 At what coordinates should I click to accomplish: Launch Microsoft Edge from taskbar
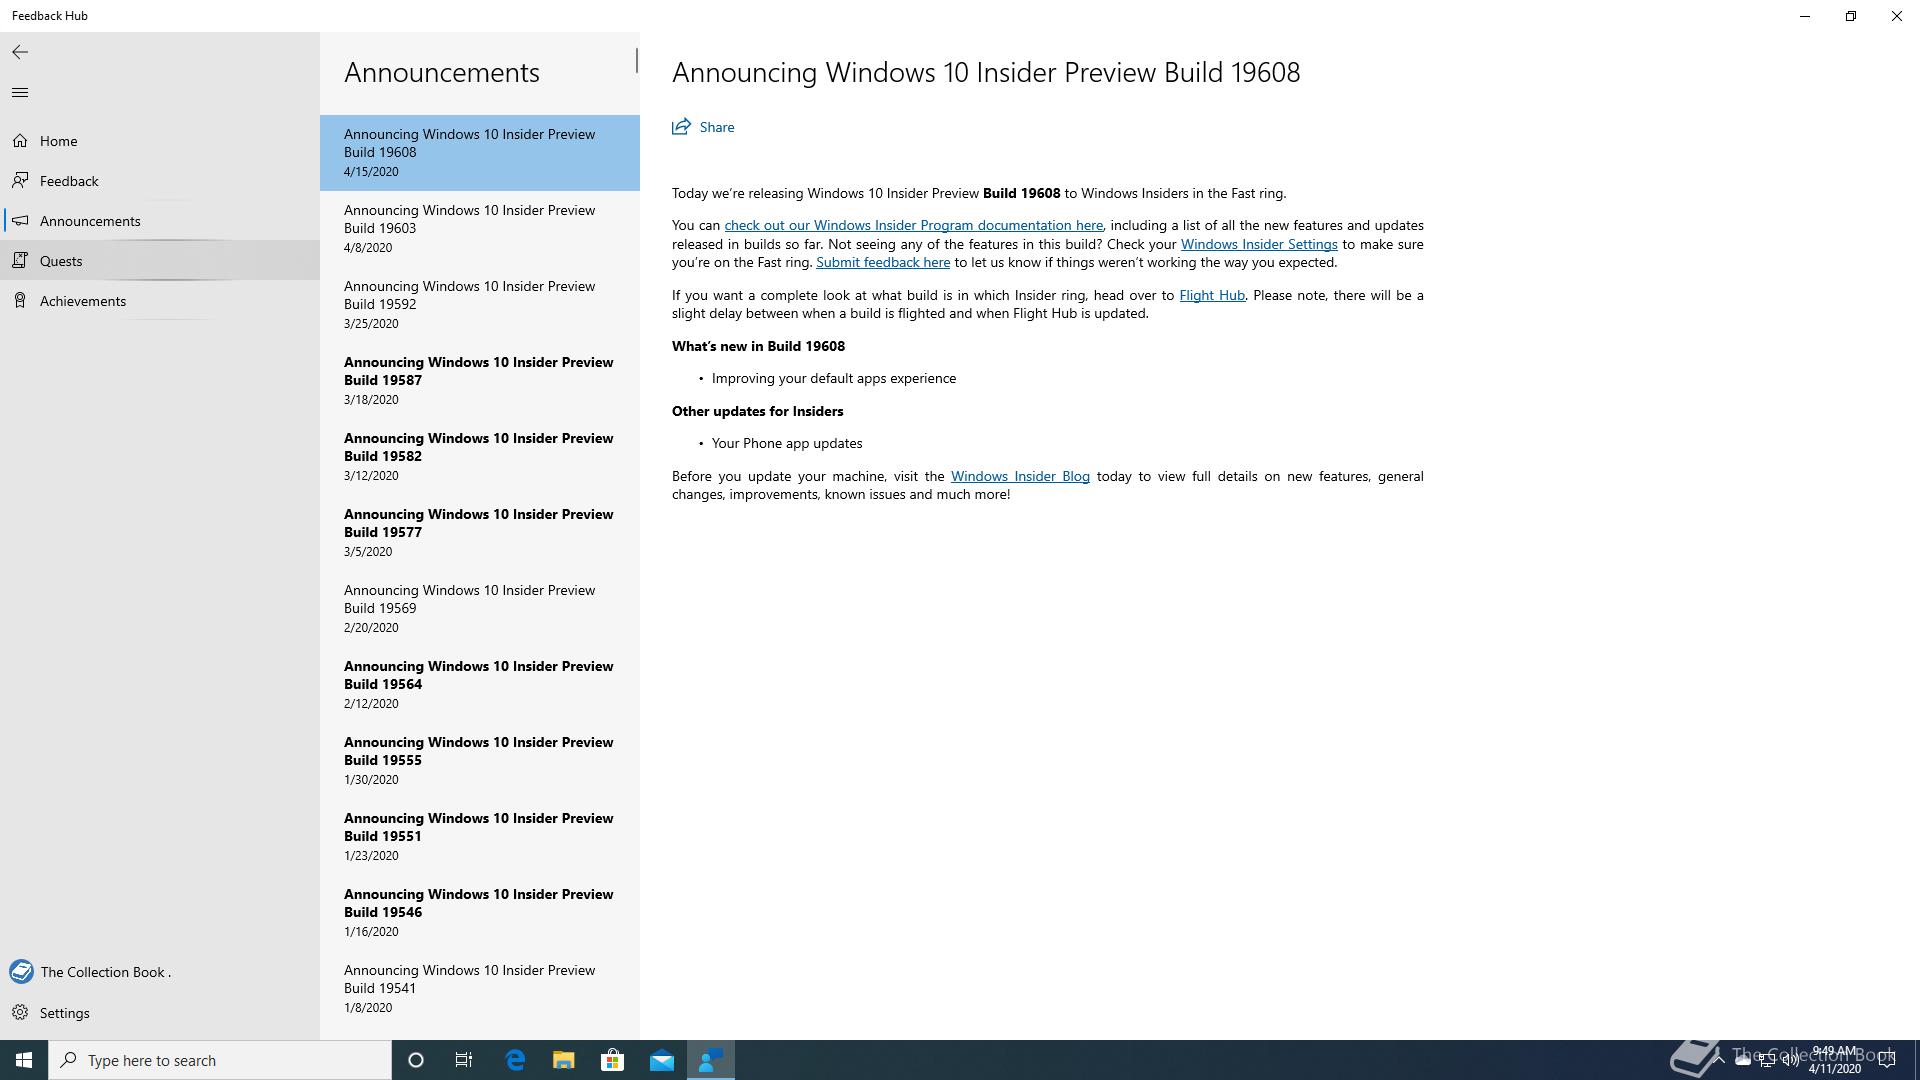point(515,1060)
